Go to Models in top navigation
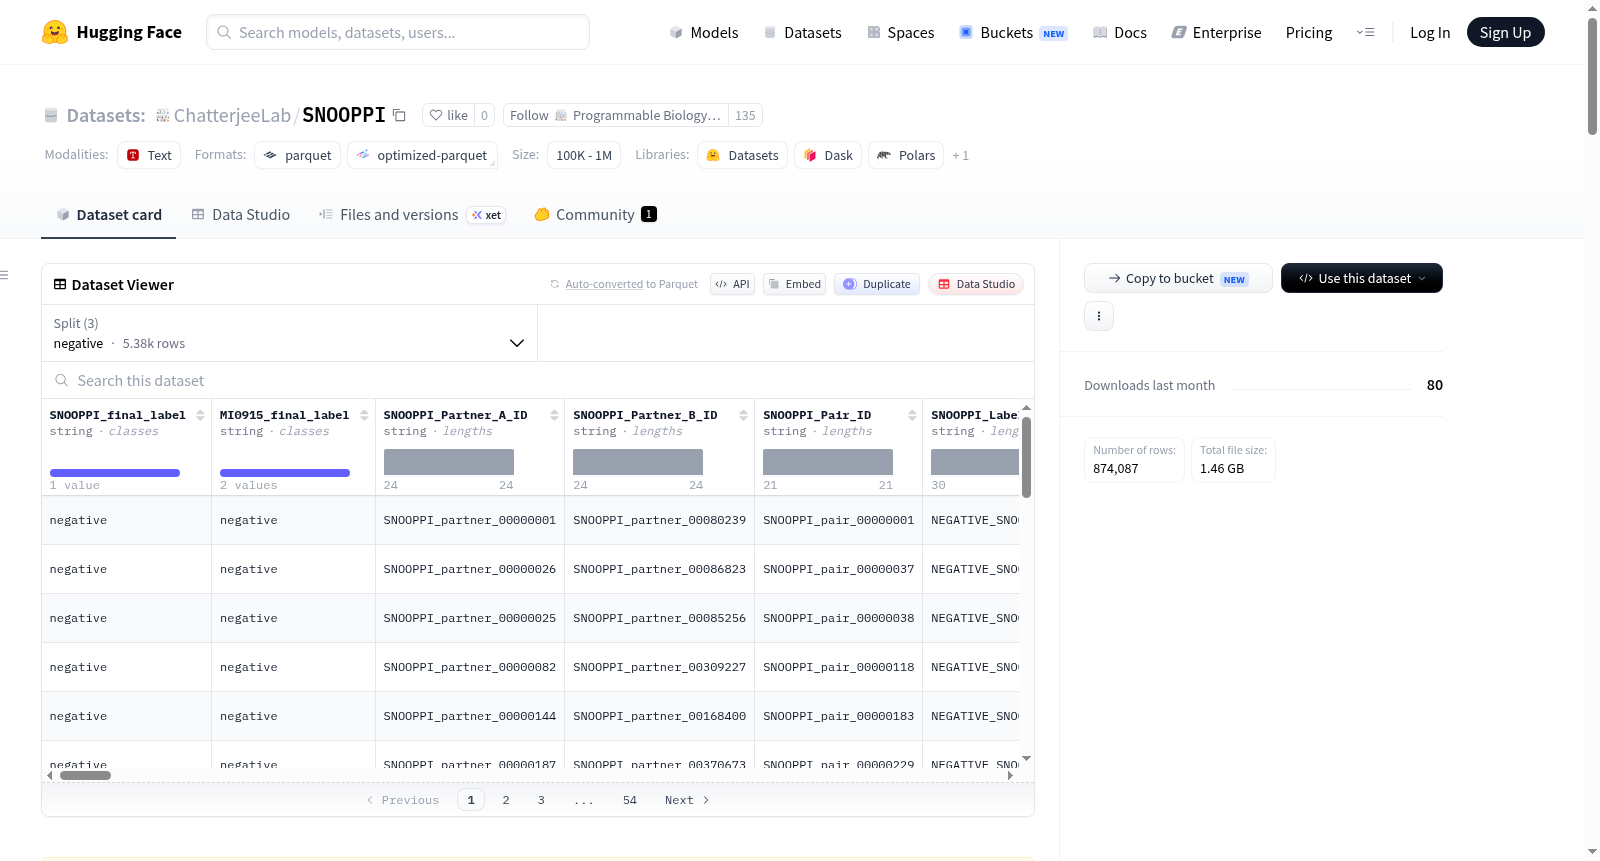The height and width of the screenshot is (861, 1600). [x=704, y=32]
